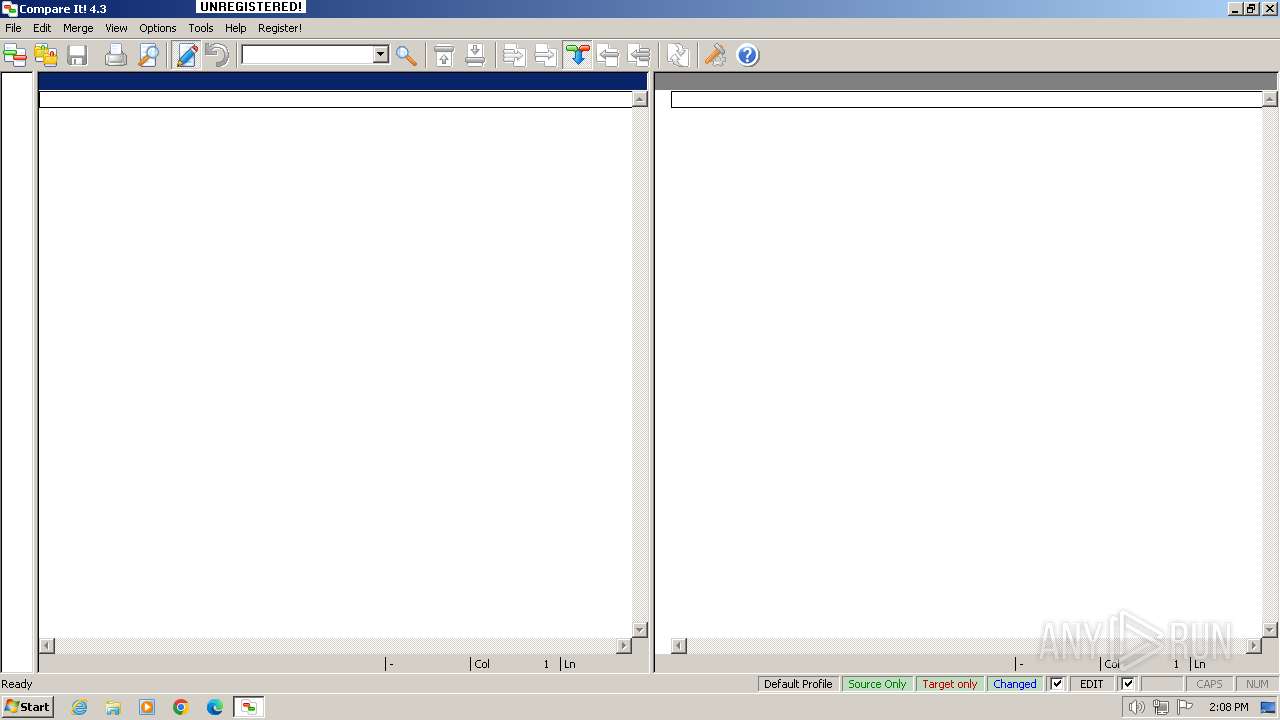1280x720 pixels.
Task: Open print preview magnifier icon
Action: point(148,55)
